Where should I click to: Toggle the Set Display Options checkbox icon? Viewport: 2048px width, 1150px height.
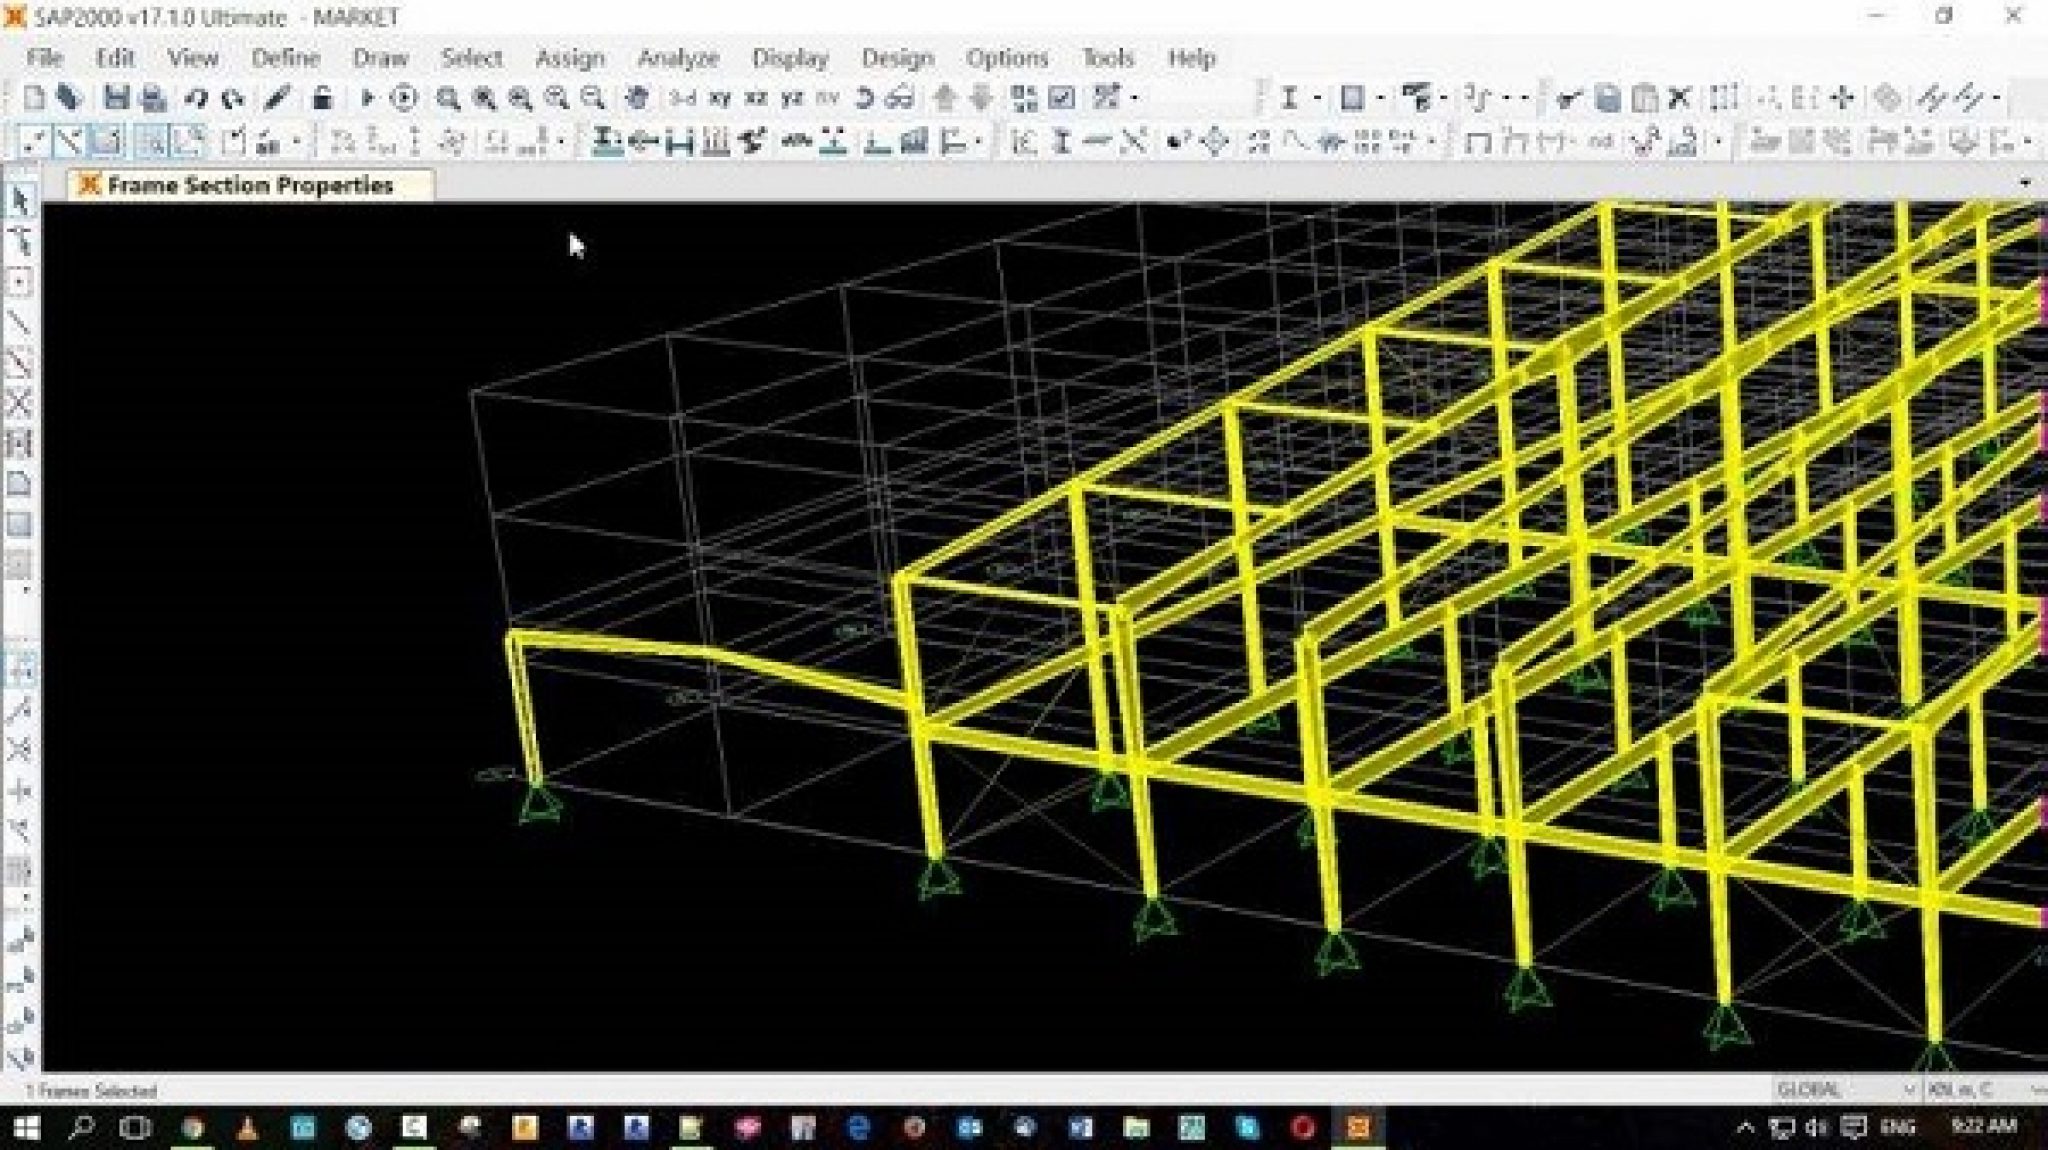coord(1062,98)
